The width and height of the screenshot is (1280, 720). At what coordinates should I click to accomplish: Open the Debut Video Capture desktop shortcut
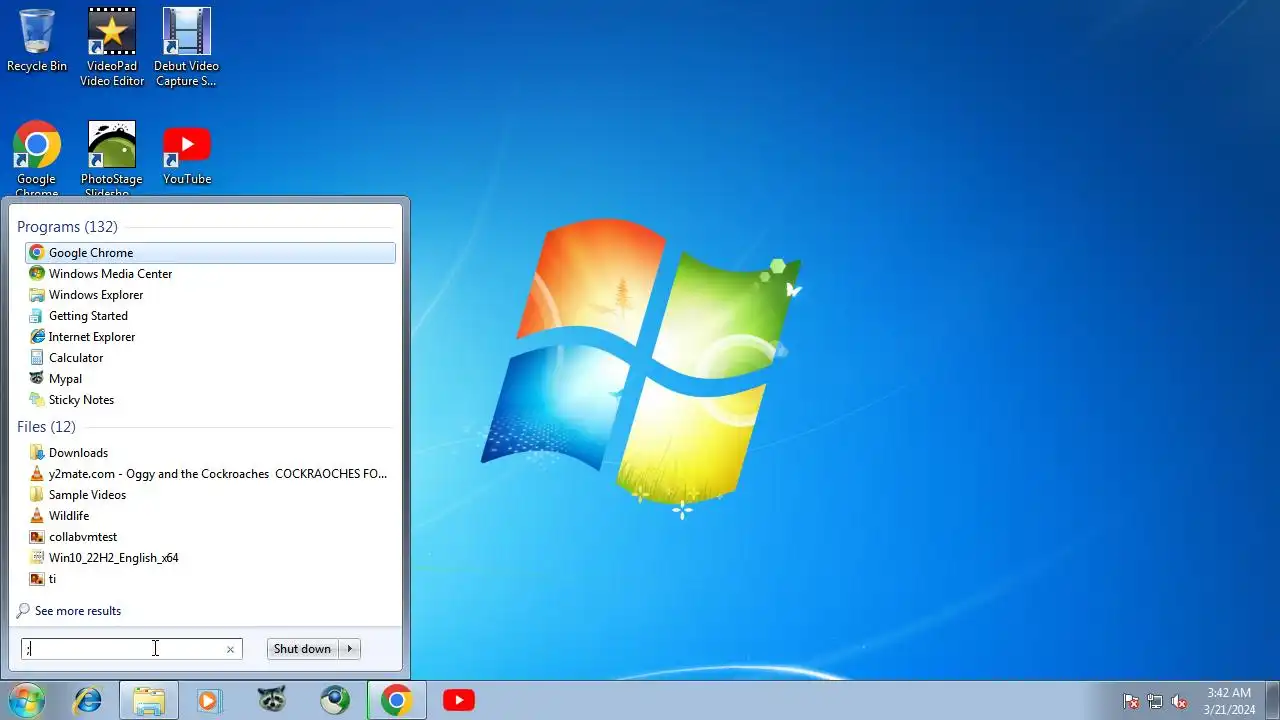[186, 47]
